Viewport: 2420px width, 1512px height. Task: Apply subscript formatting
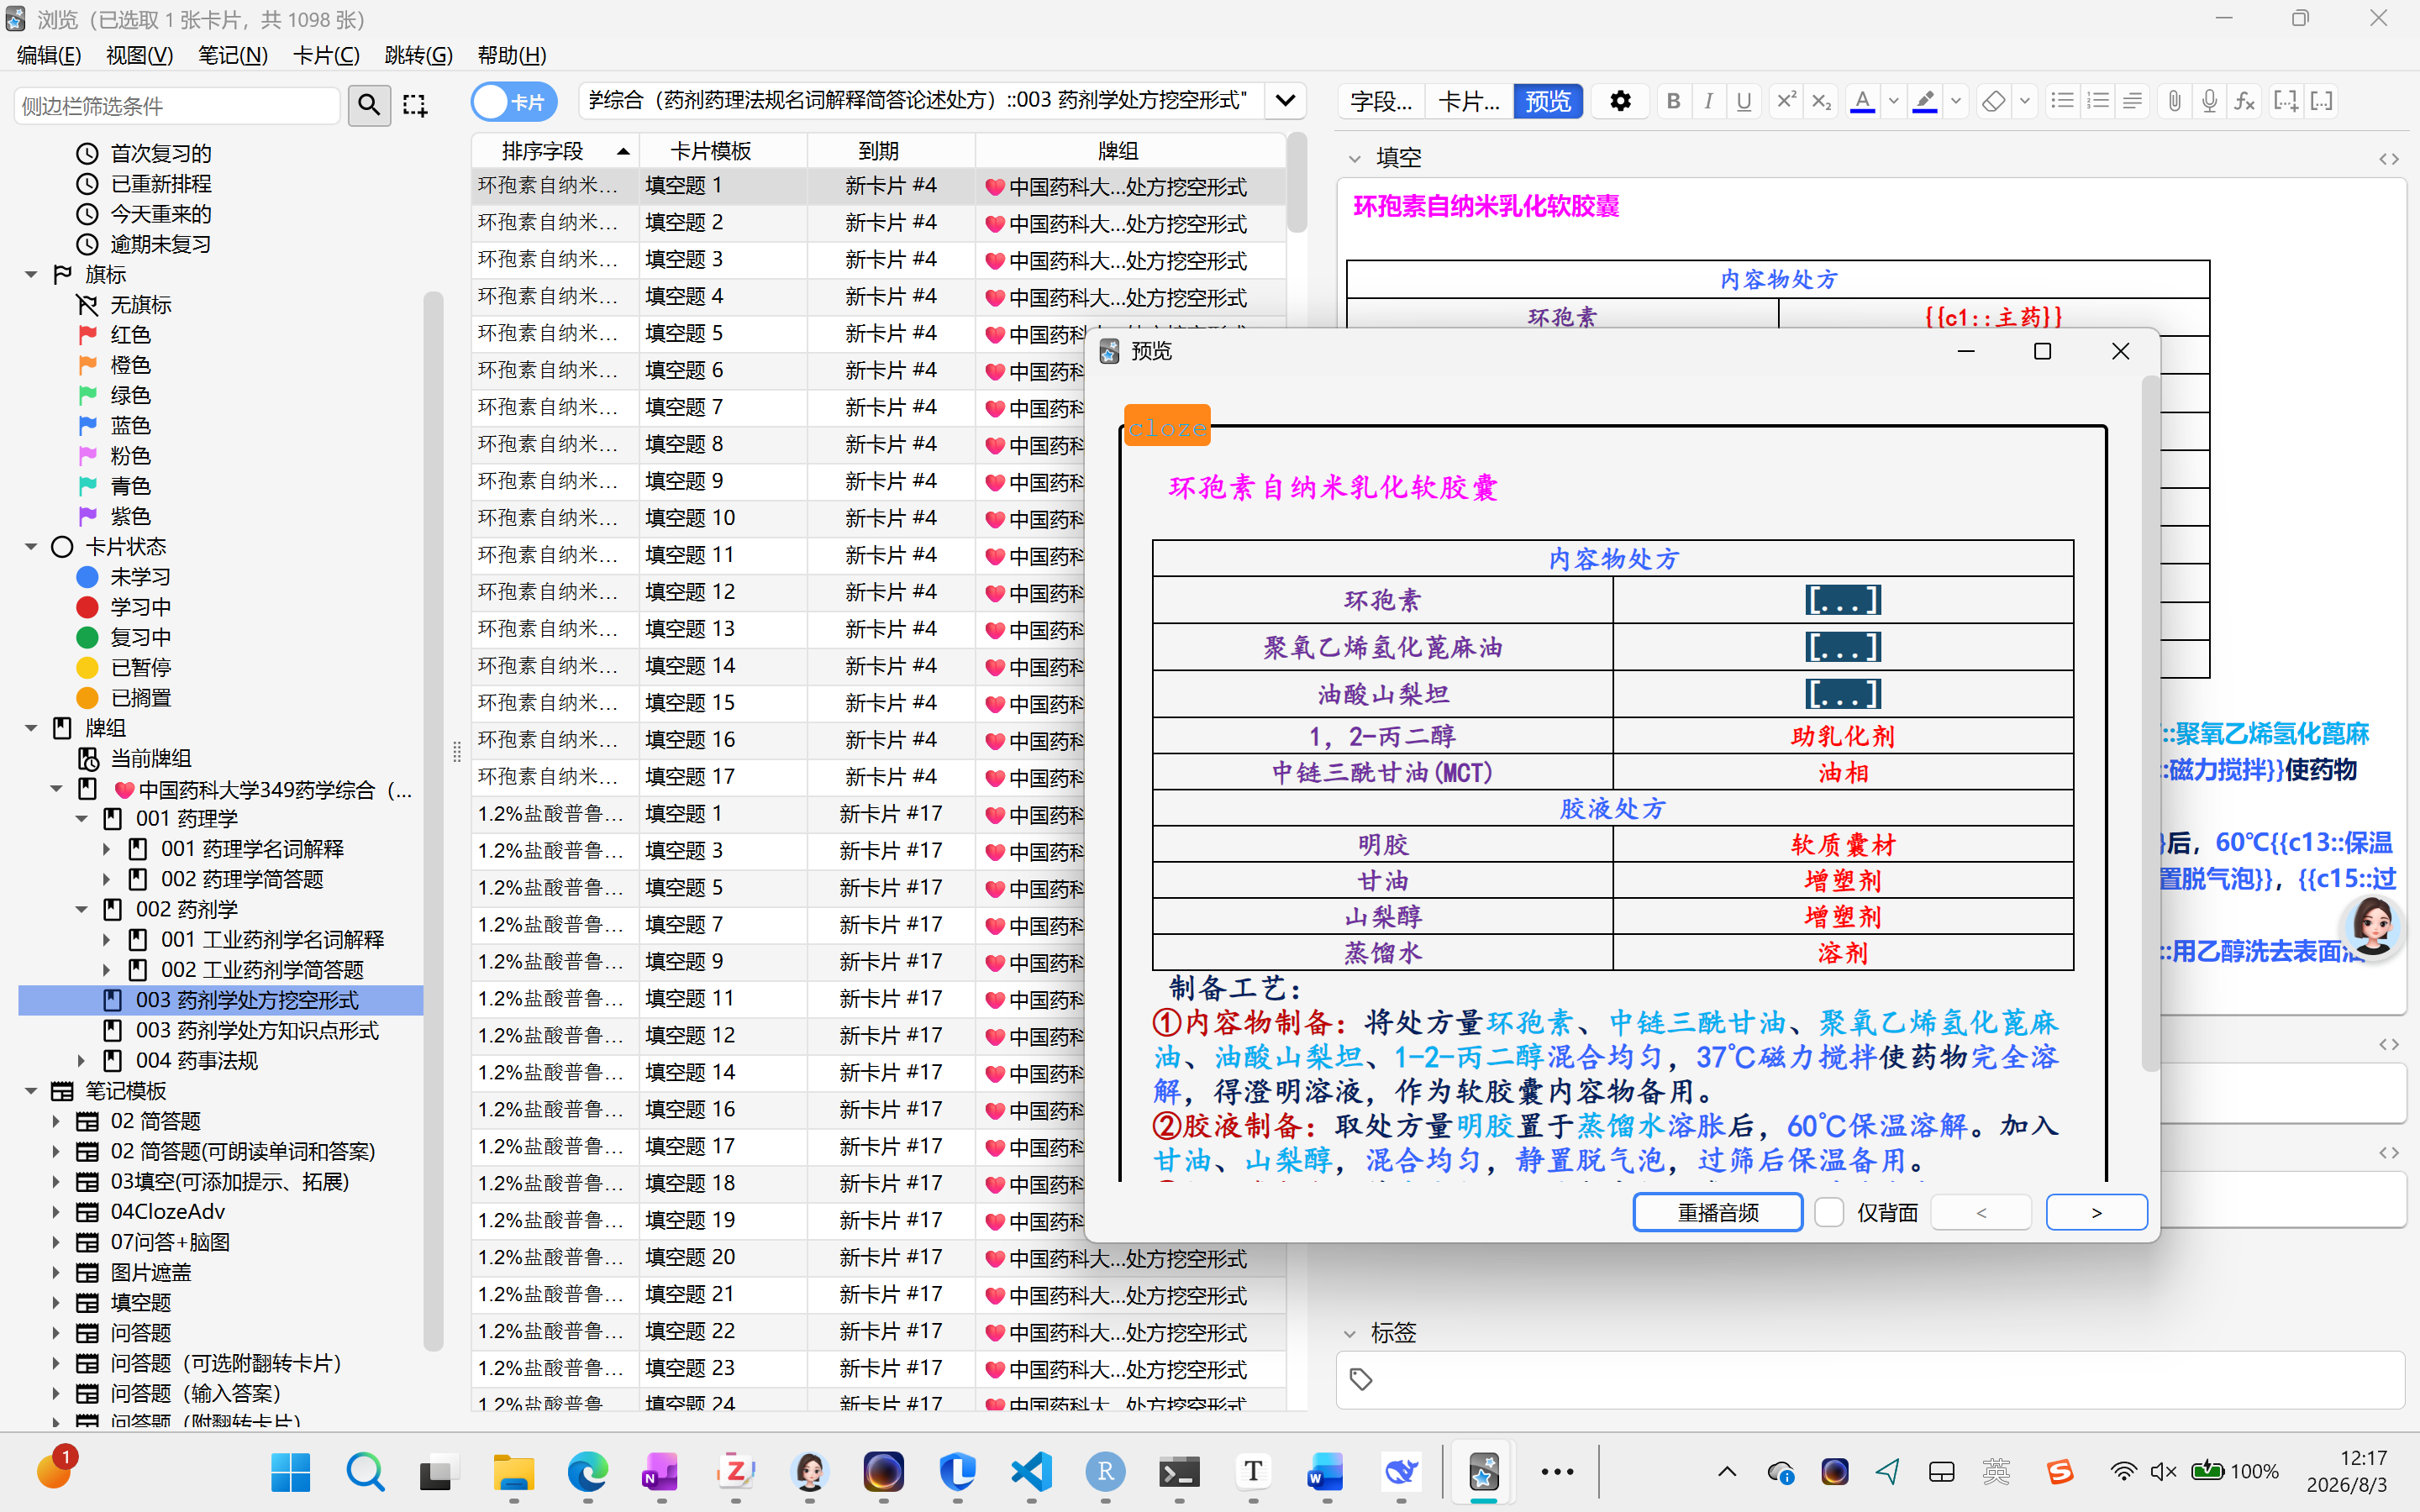click(x=1821, y=101)
